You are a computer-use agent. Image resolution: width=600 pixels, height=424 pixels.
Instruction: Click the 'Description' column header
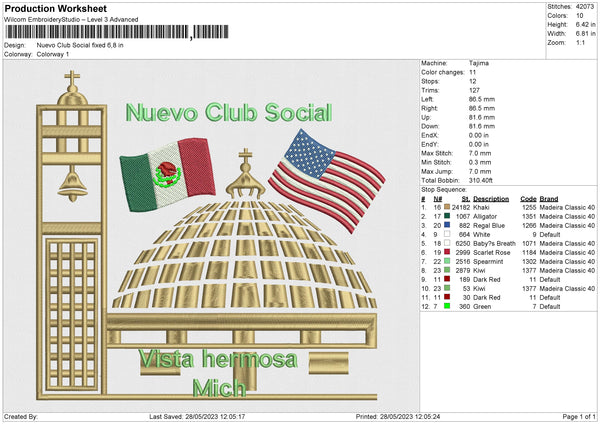point(491,199)
